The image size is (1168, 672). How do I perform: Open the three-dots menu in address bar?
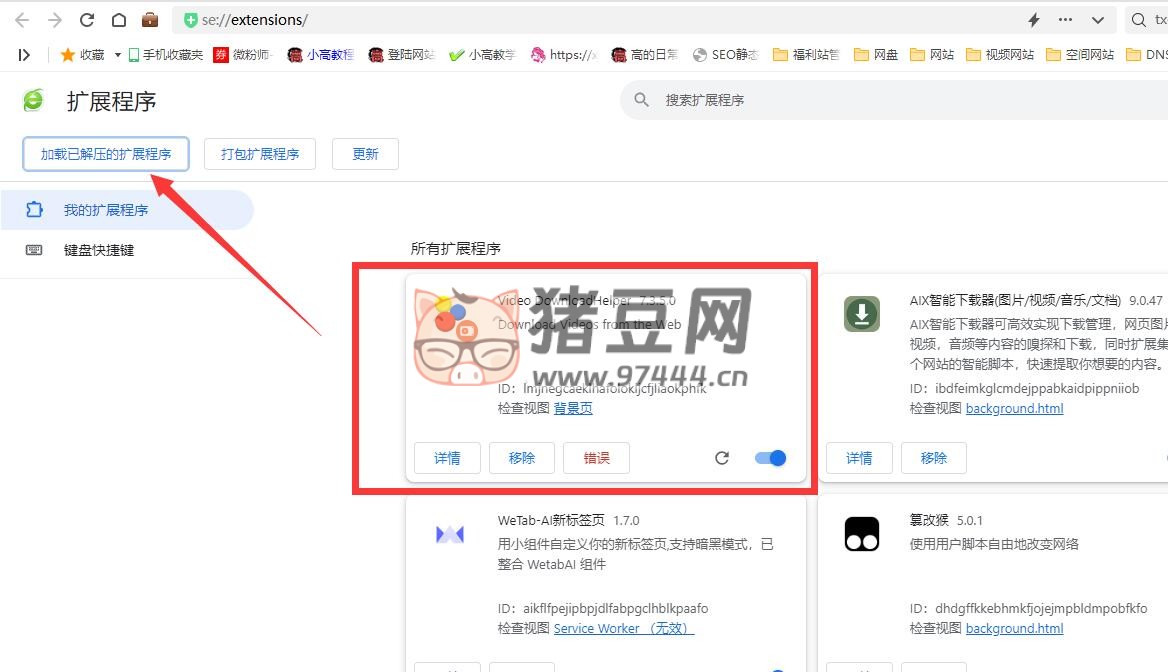click(1065, 20)
